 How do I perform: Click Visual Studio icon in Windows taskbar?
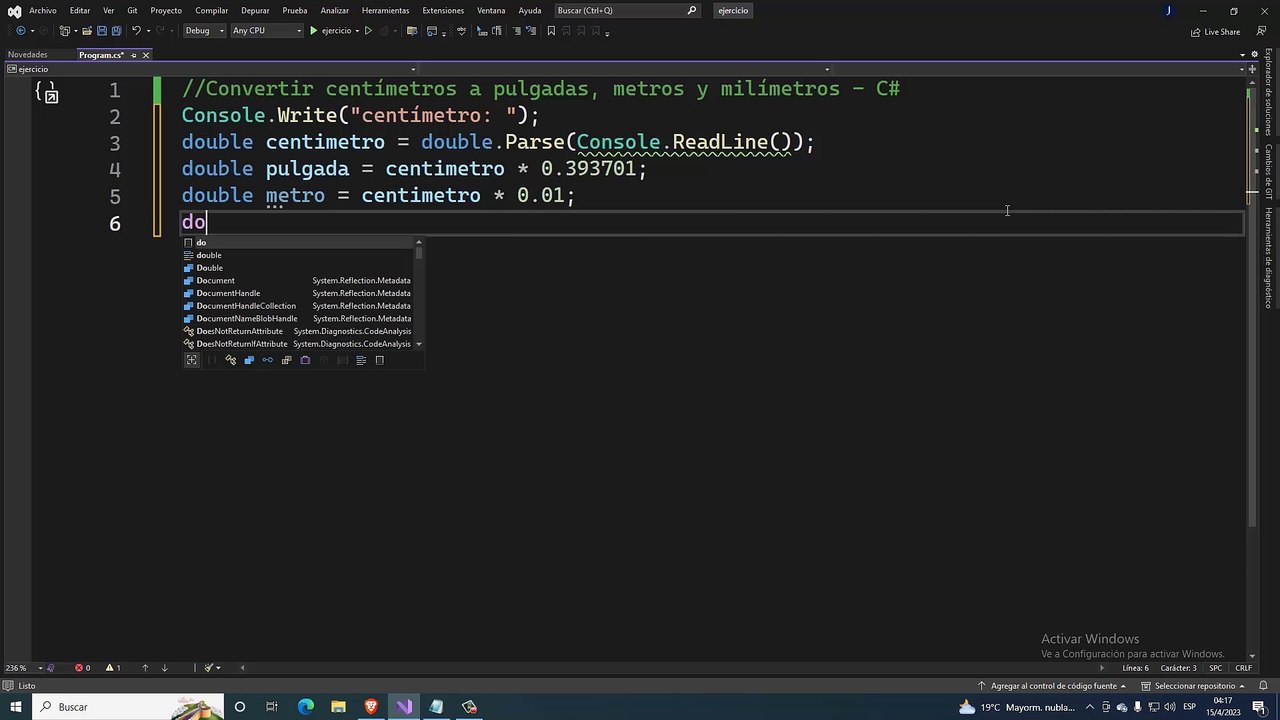(x=404, y=707)
